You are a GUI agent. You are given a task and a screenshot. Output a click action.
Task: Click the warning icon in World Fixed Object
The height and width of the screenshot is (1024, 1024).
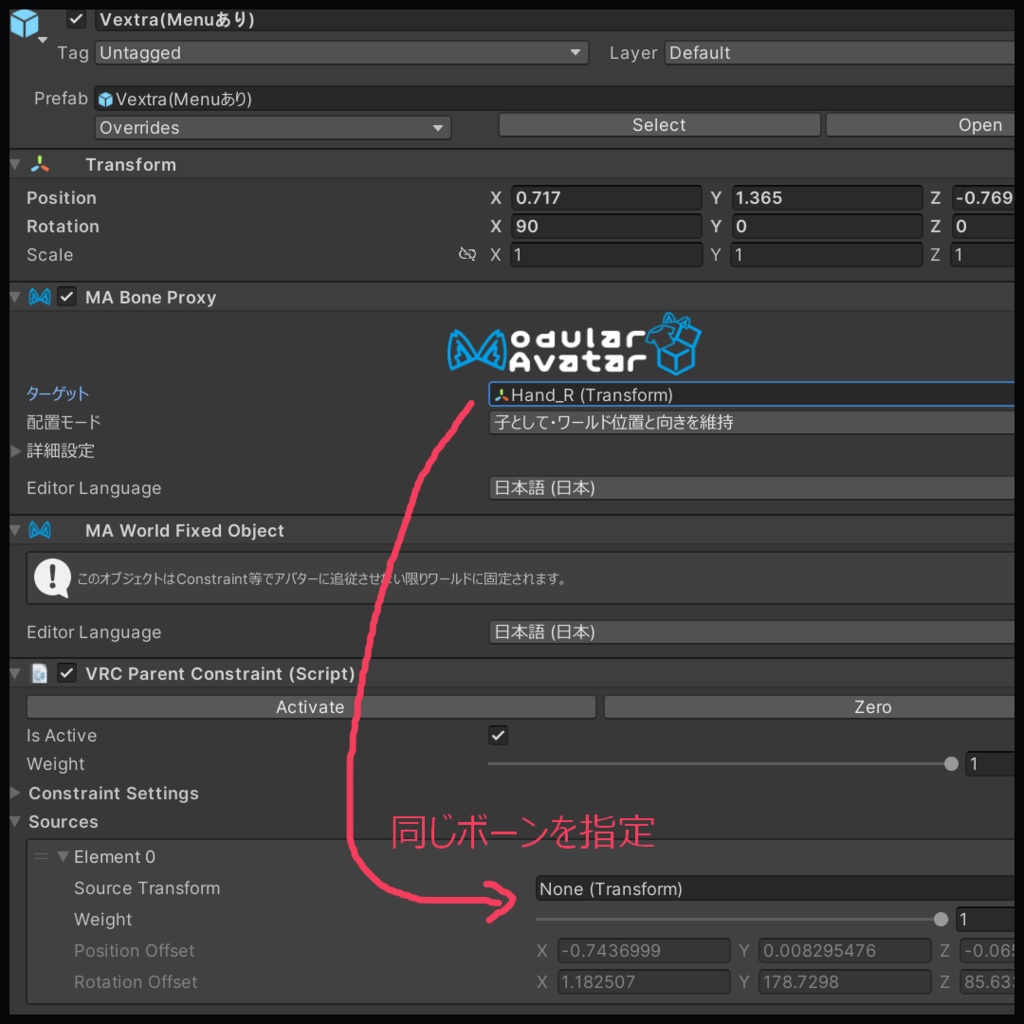(52, 578)
